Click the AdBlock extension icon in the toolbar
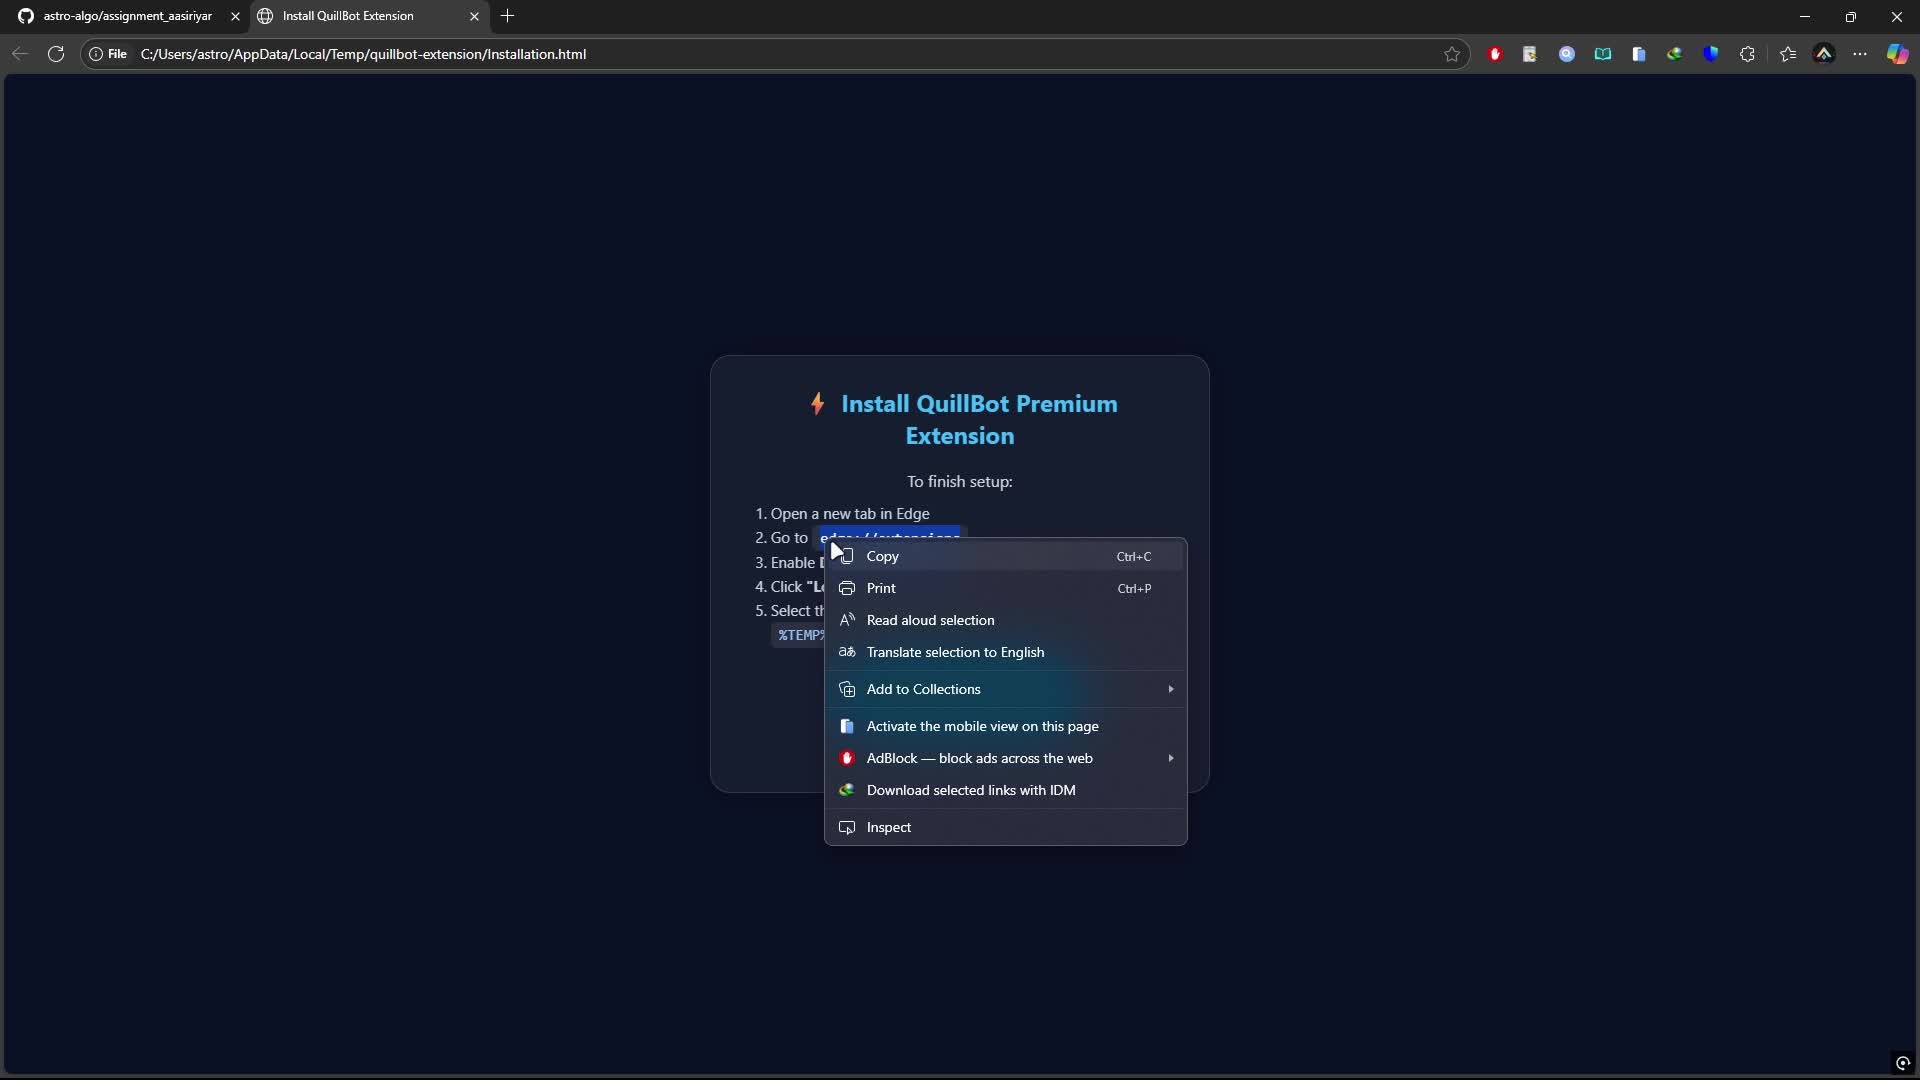Screen dimensions: 1920x1080 tap(1495, 54)
